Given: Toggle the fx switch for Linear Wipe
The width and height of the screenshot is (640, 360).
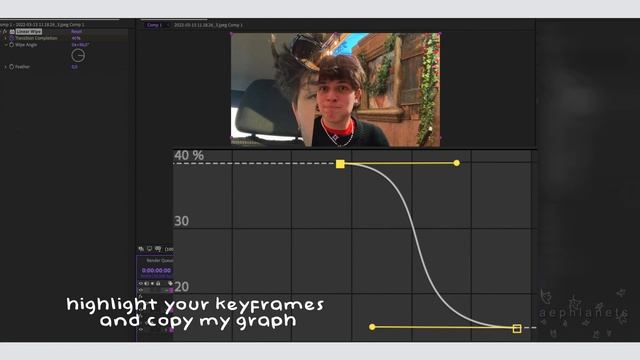Looking at the screenshot, I should [4, 31].
